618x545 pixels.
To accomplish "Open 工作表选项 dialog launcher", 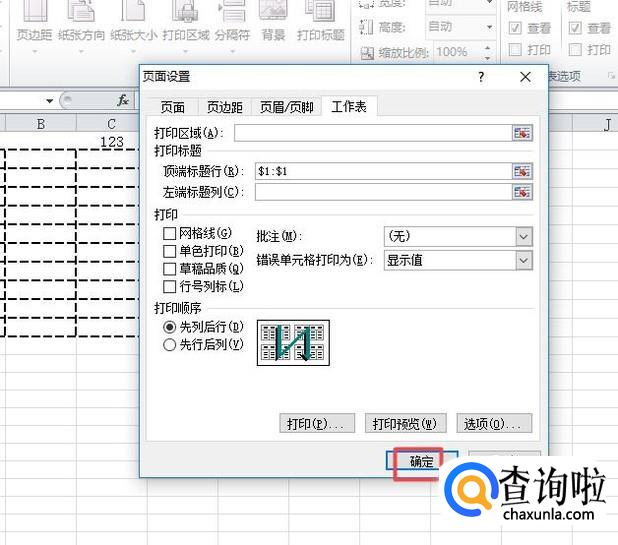I will pos(611,75).
